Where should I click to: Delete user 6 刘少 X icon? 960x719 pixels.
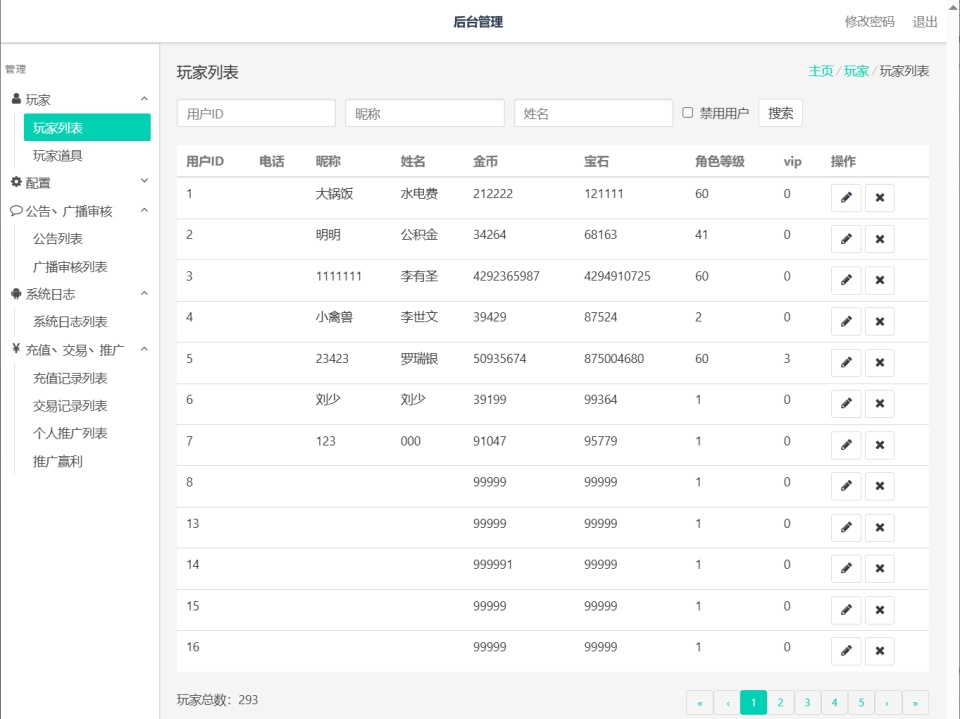point(880,404)
